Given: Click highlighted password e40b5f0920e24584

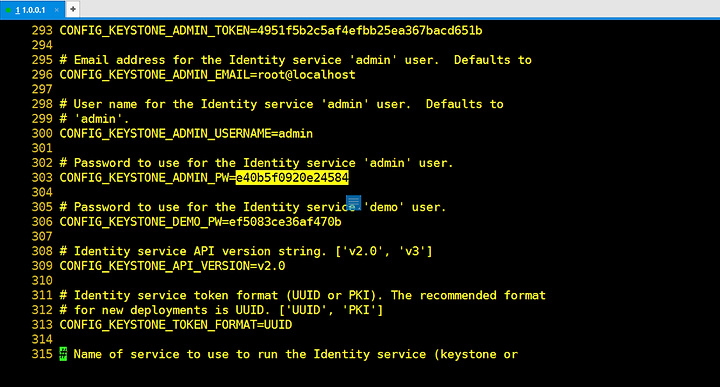Looking at the screenshot, I should (x=292, y=178).
